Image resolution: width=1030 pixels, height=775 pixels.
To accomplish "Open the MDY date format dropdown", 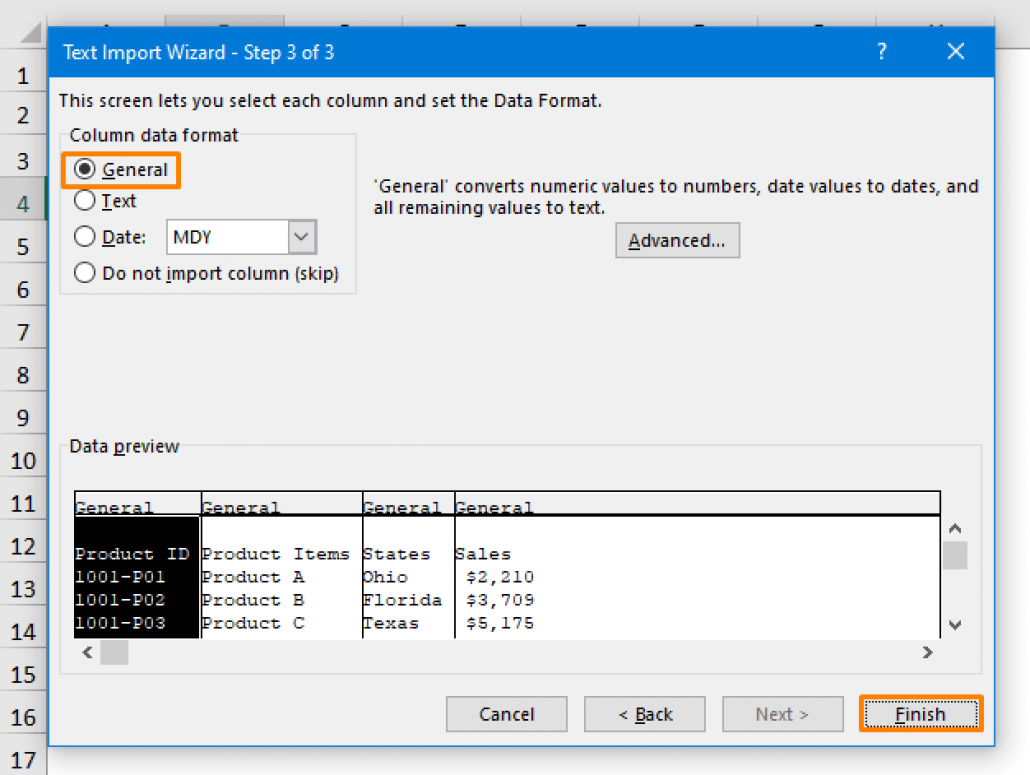I will (x=301, y=236).
